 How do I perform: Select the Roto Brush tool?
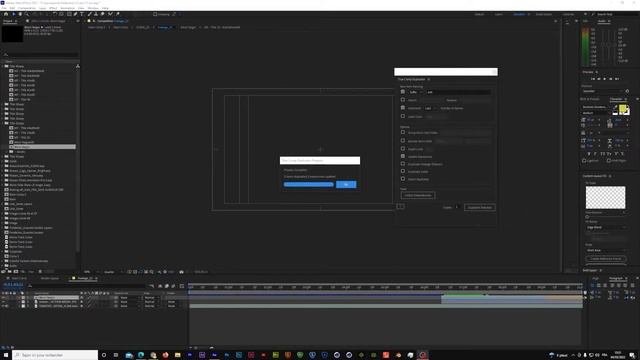point(110,14)
